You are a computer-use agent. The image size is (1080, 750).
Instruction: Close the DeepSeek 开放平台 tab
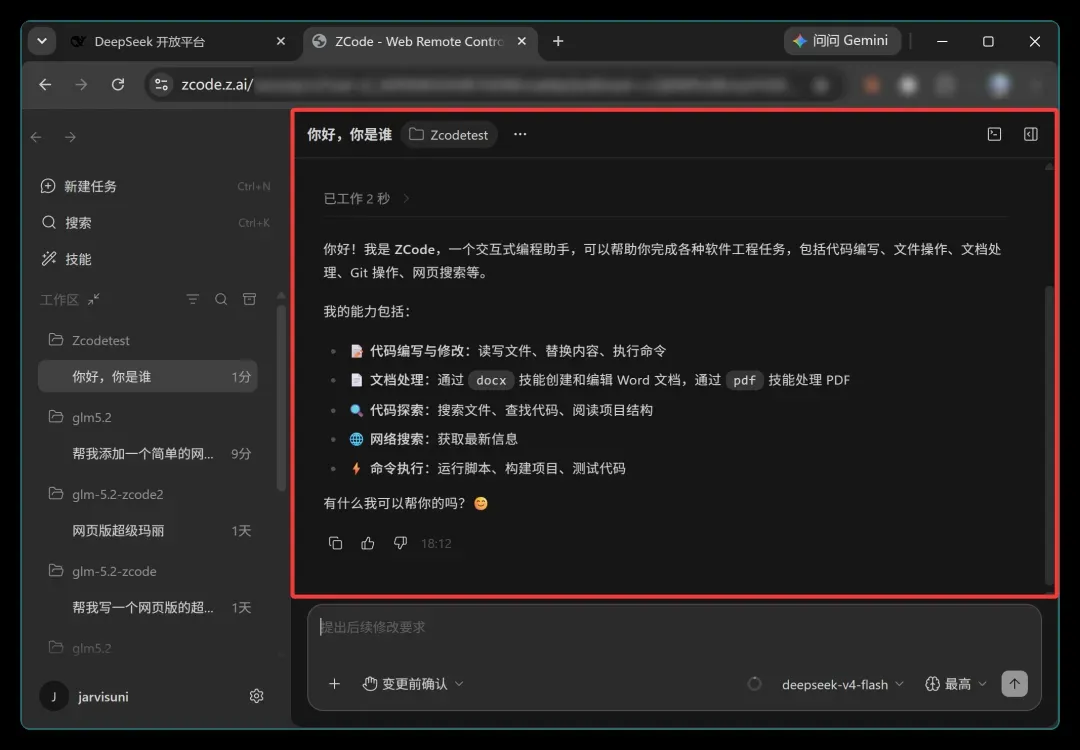280,41
